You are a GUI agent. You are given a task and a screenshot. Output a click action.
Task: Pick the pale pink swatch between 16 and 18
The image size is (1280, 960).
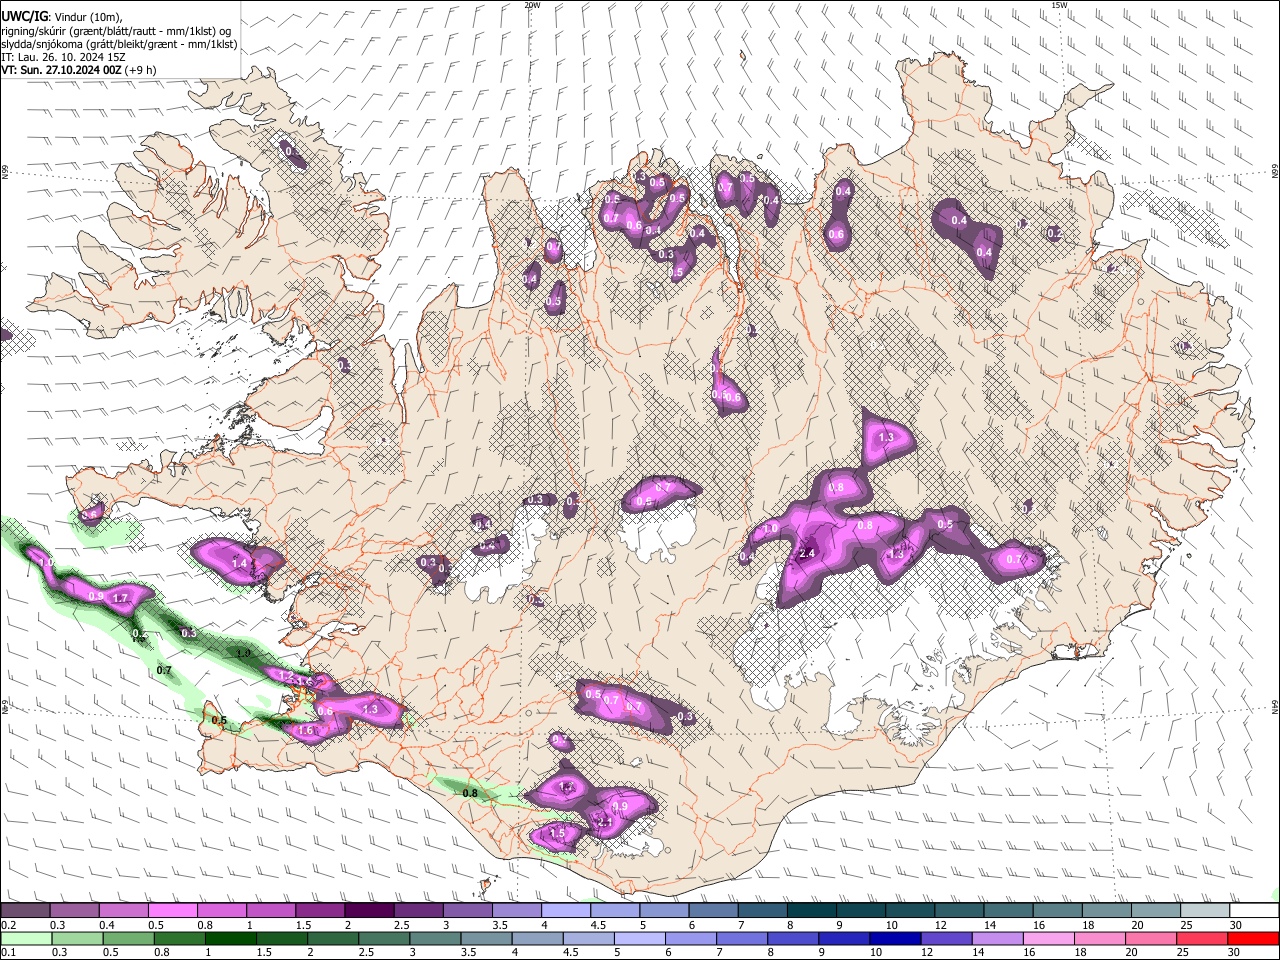(x=1049, y=938)
